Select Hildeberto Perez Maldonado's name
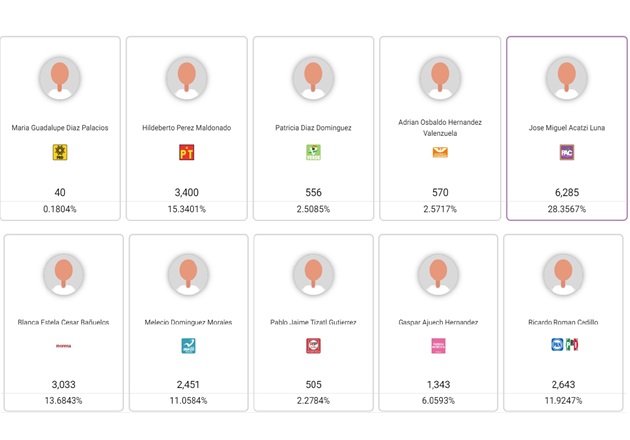The width and height of the screenshot is (630, 440). (x=186, y=128)
